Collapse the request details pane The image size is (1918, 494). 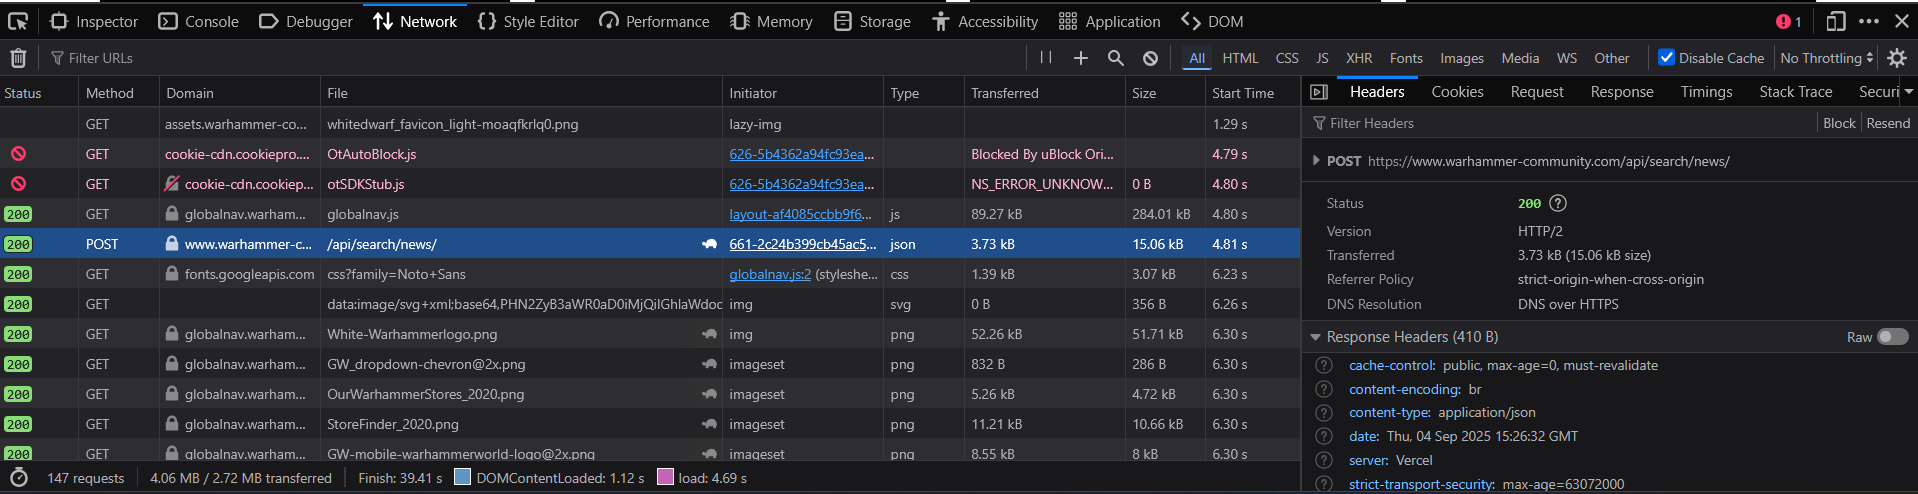tap(1319, 92)
